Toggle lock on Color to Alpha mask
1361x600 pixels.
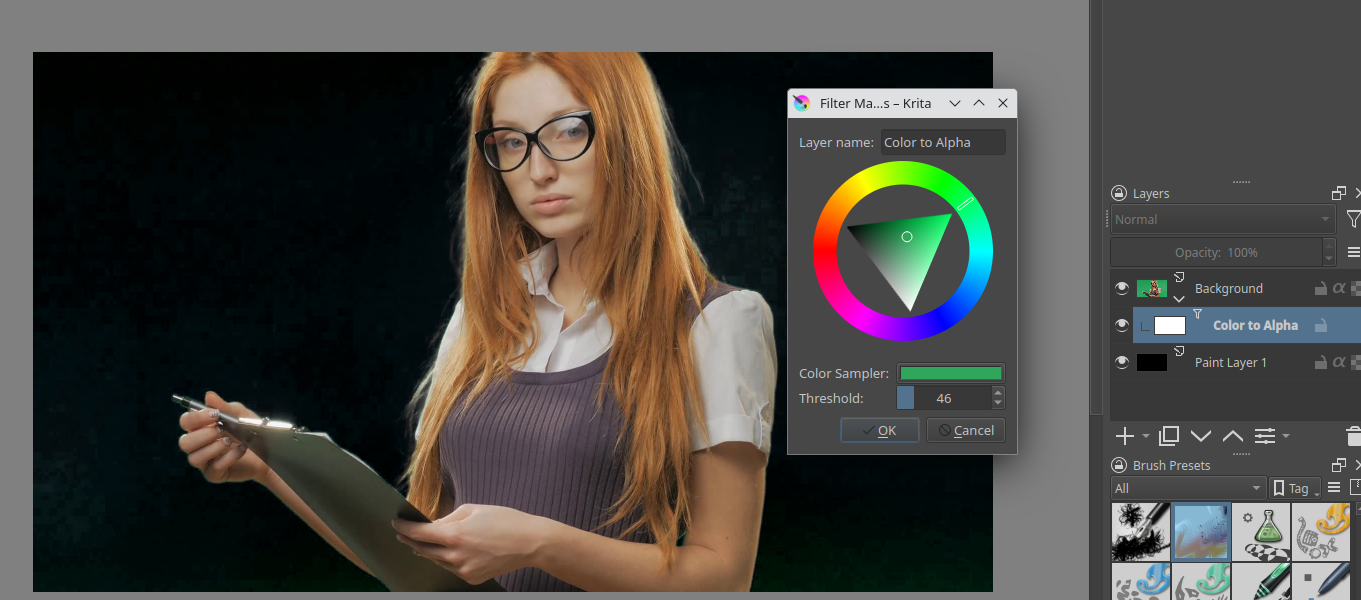(1321, 325)
